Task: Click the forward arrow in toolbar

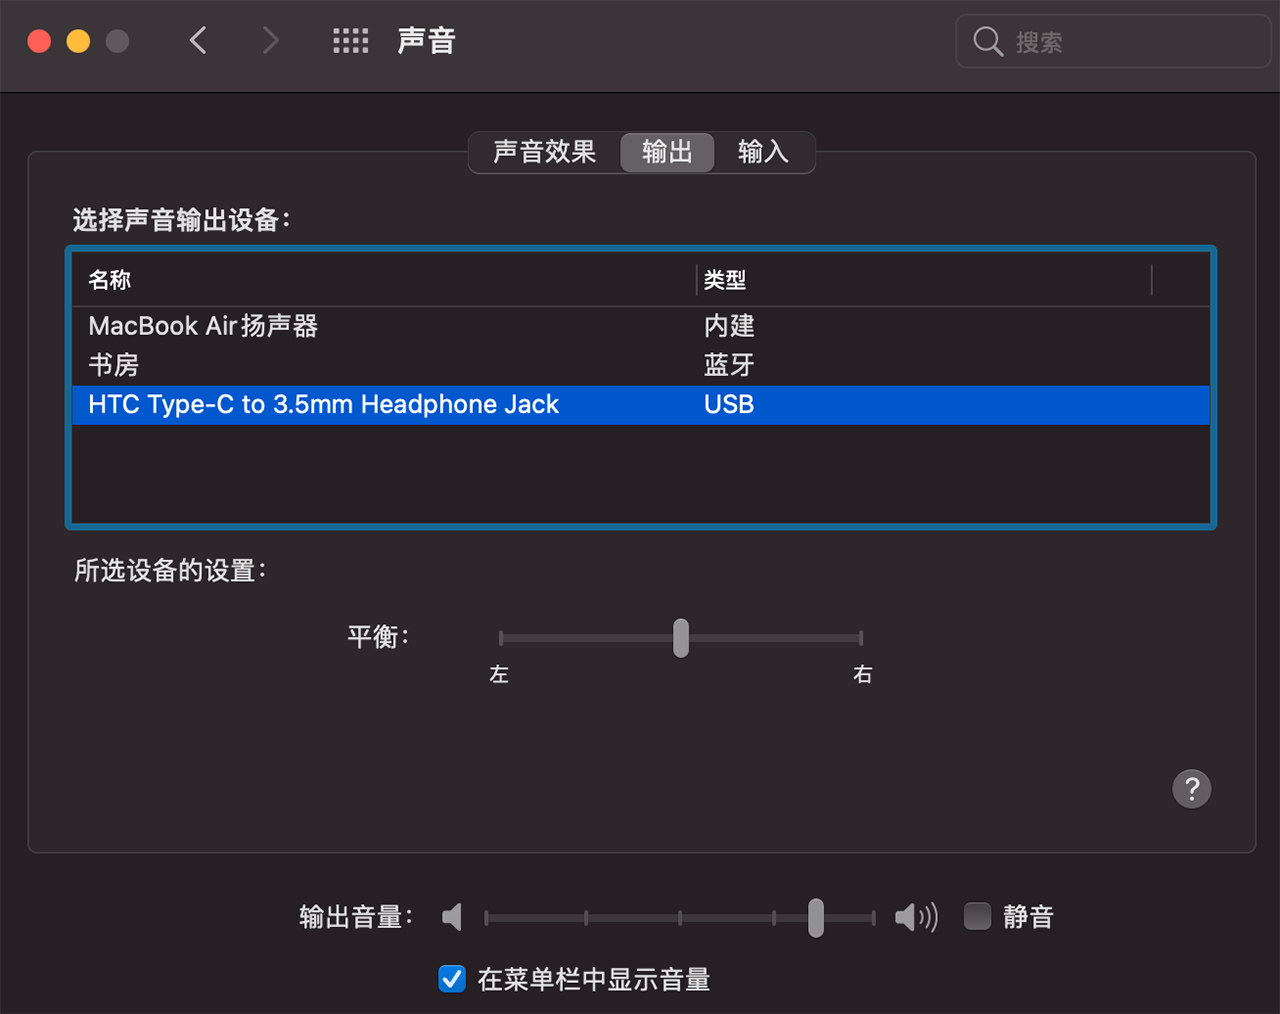Action: 270,41
